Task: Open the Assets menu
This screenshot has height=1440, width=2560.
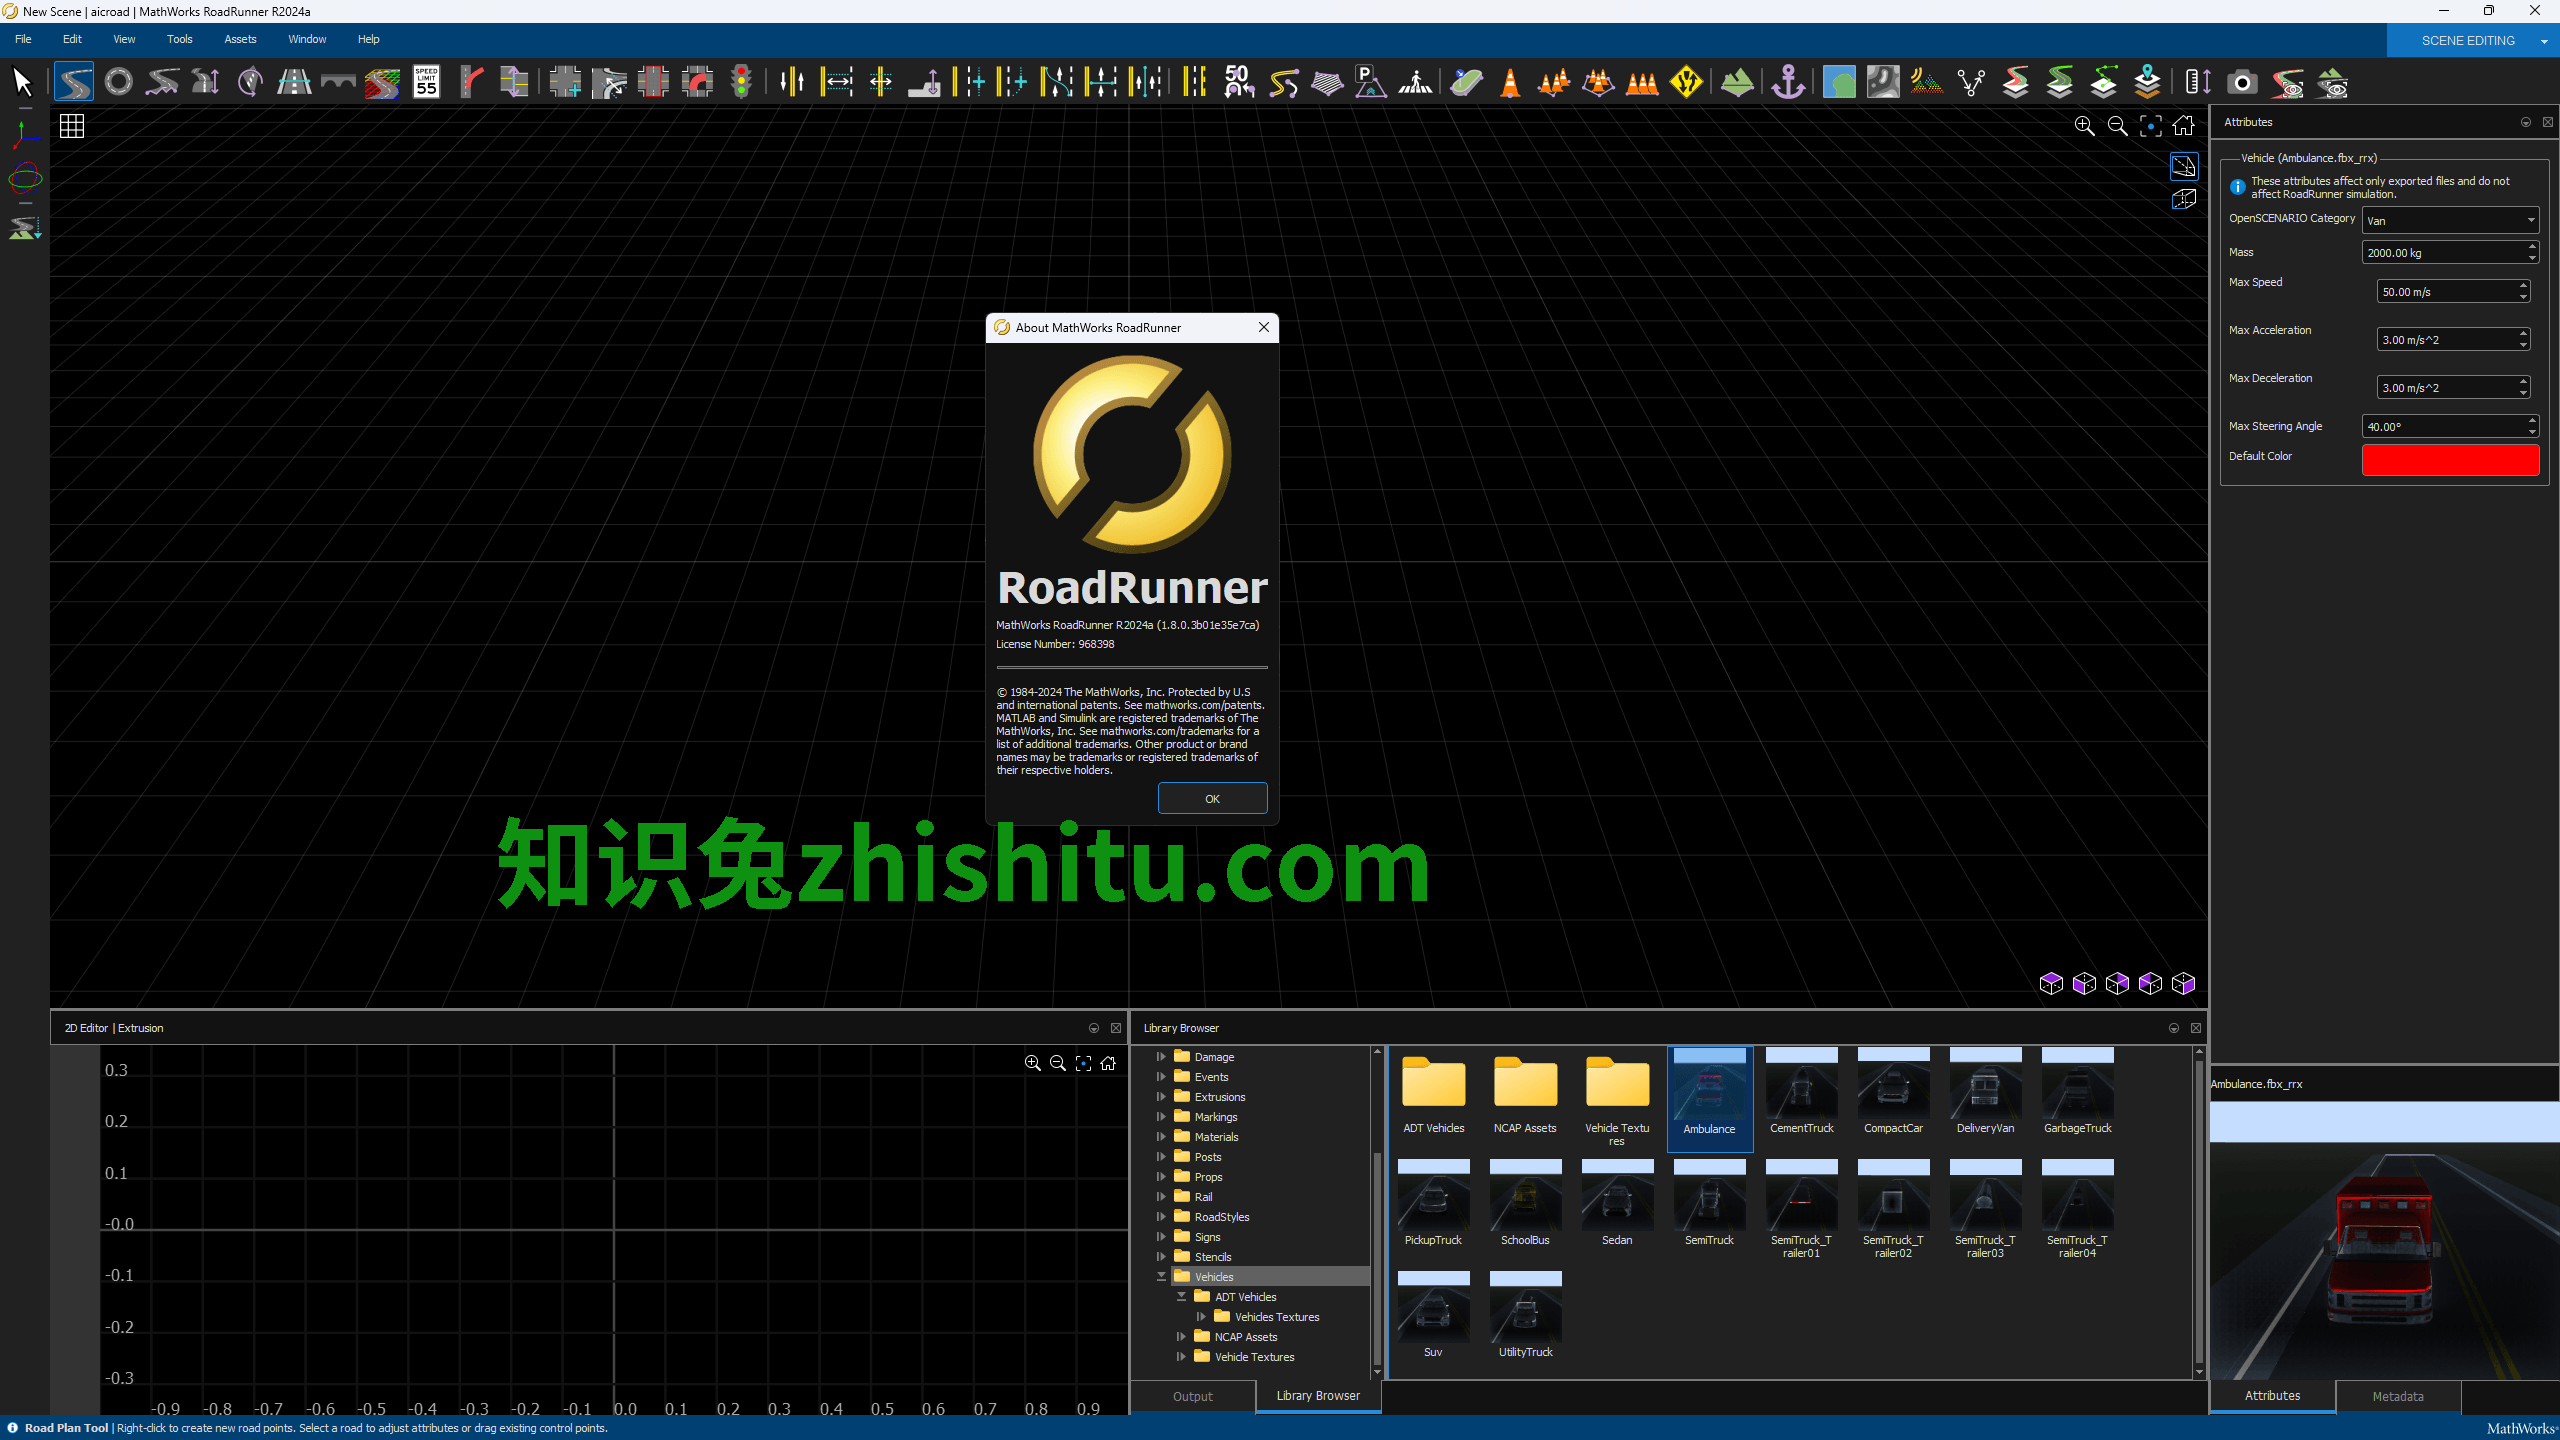Action: (240, 39)
